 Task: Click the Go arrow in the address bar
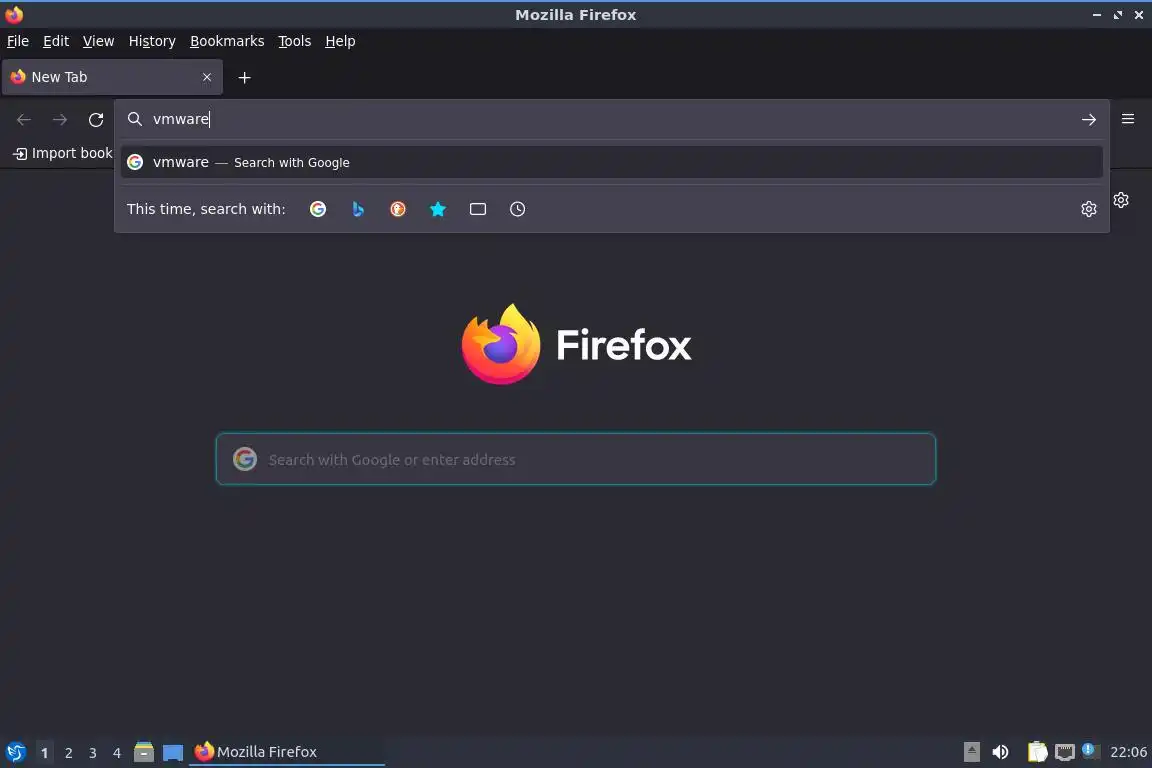[x=1089, y=119]
